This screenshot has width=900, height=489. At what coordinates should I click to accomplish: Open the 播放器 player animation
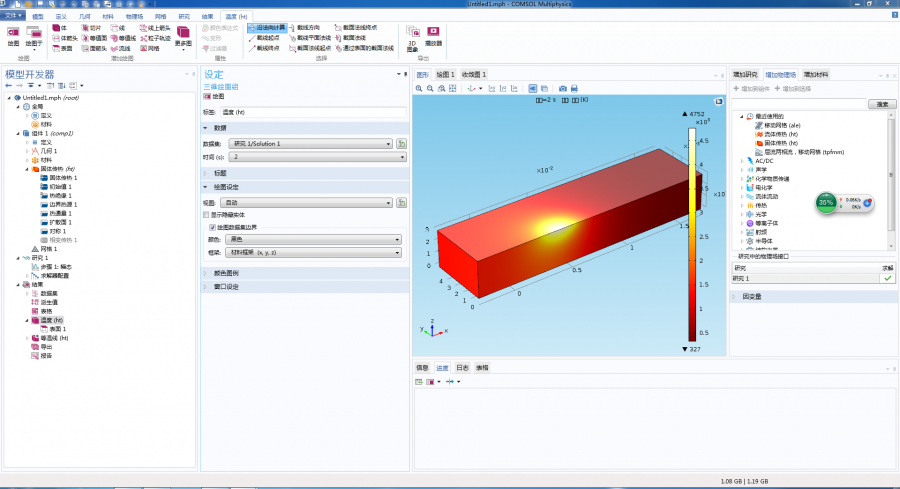tap(433, 36)
